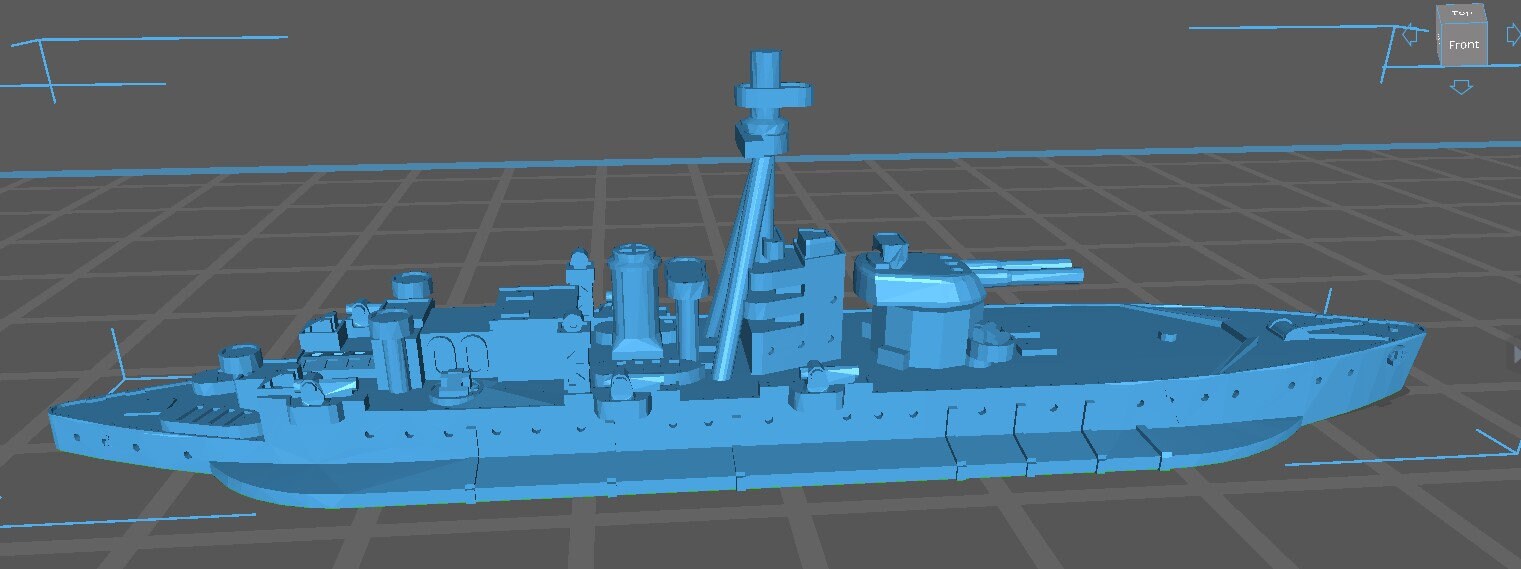Screen dimensions: 1521x569
Task: Select the round aft turret near the stern
Action: tap(240, 357)
